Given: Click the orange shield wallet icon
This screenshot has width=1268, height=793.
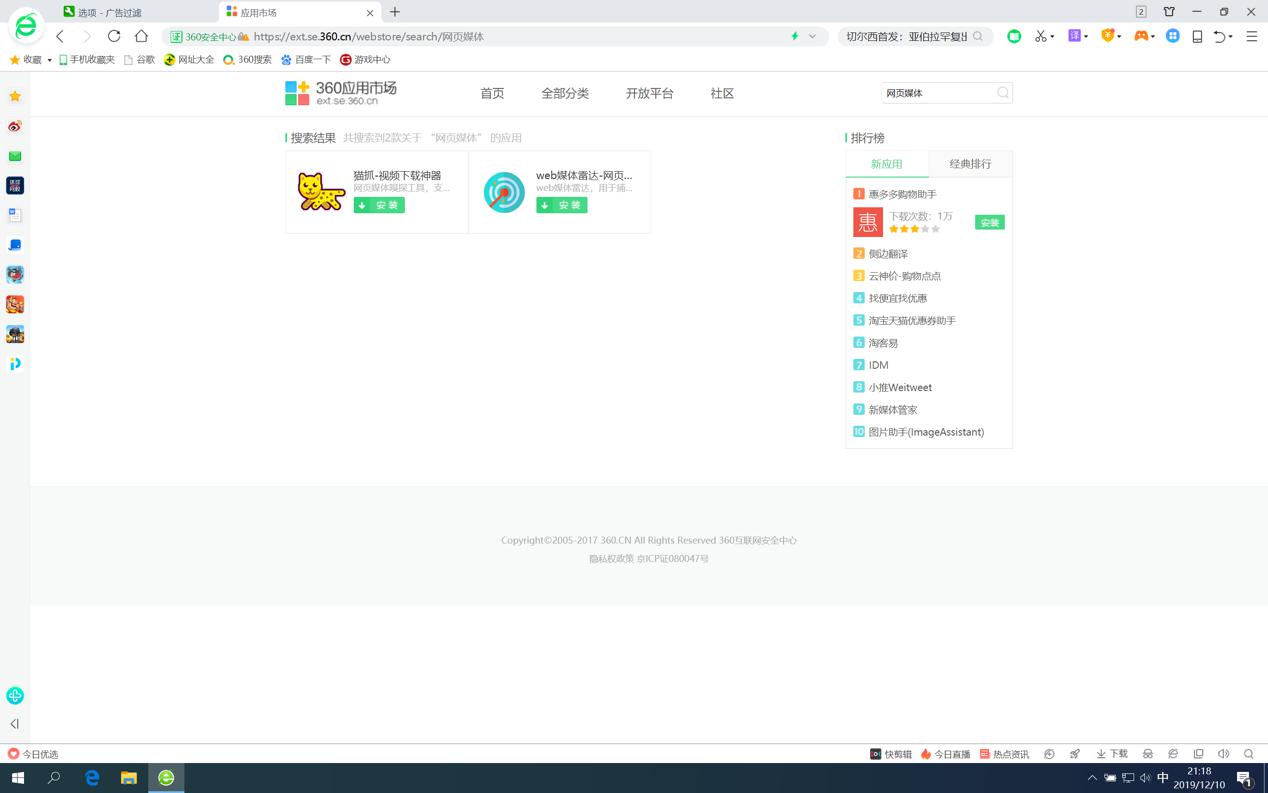Looking at the screenshot, I should [1107, 36].
